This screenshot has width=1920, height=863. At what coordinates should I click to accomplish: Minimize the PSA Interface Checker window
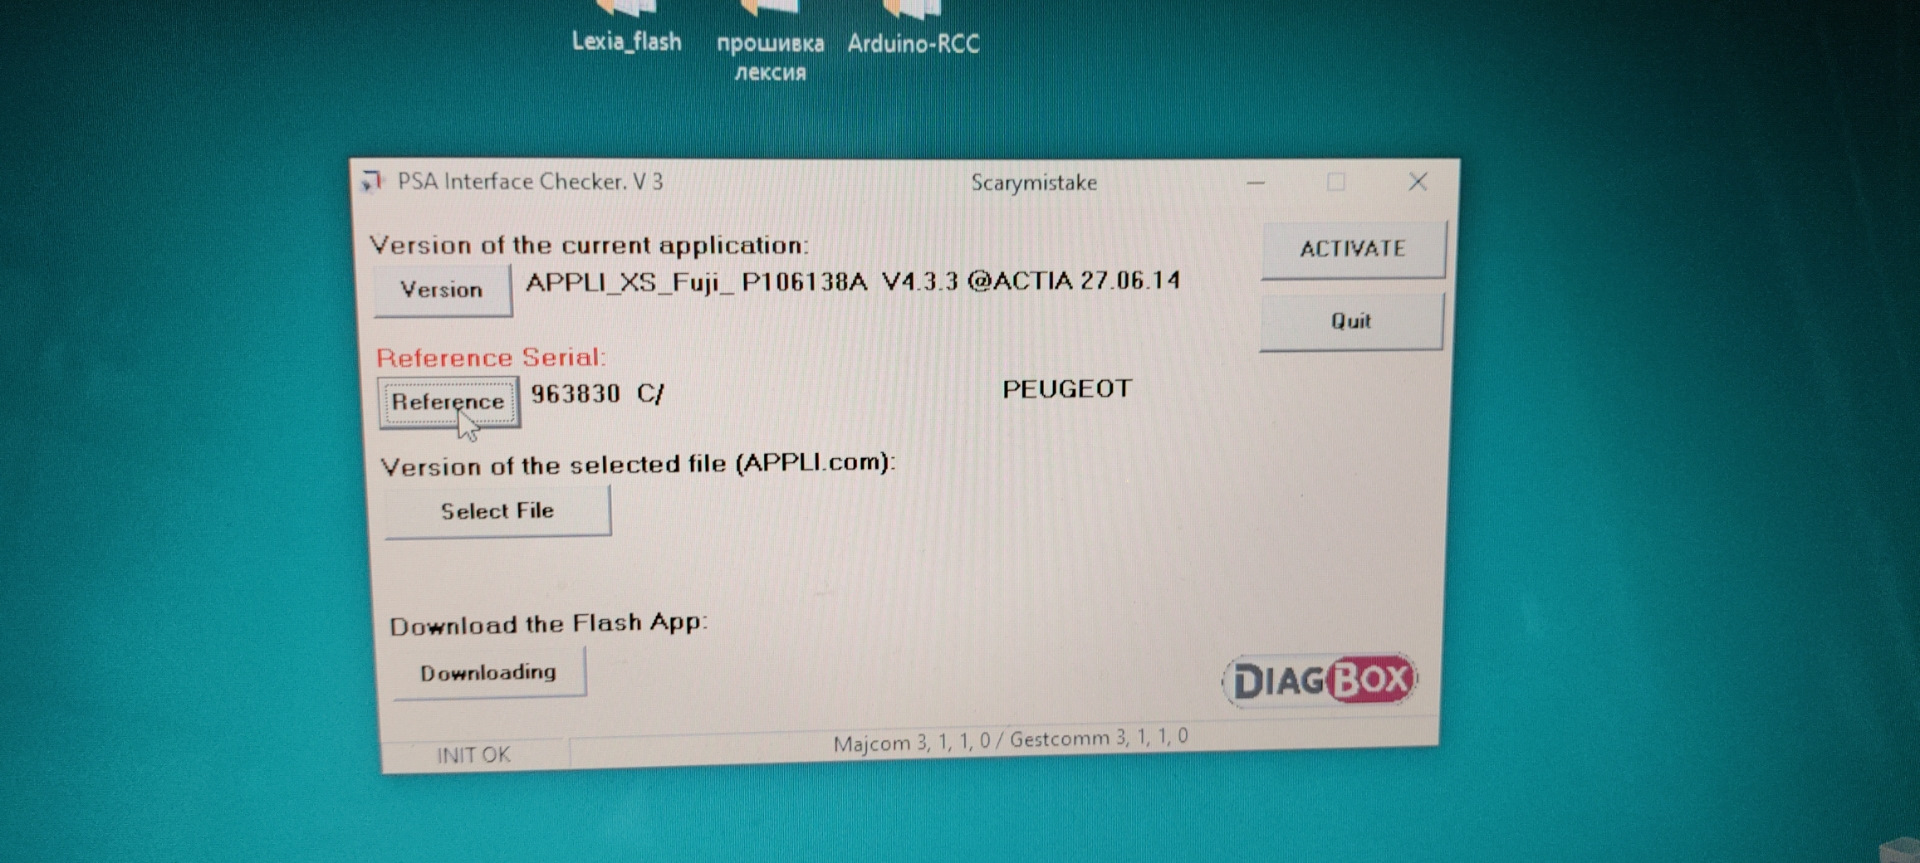1256,183
